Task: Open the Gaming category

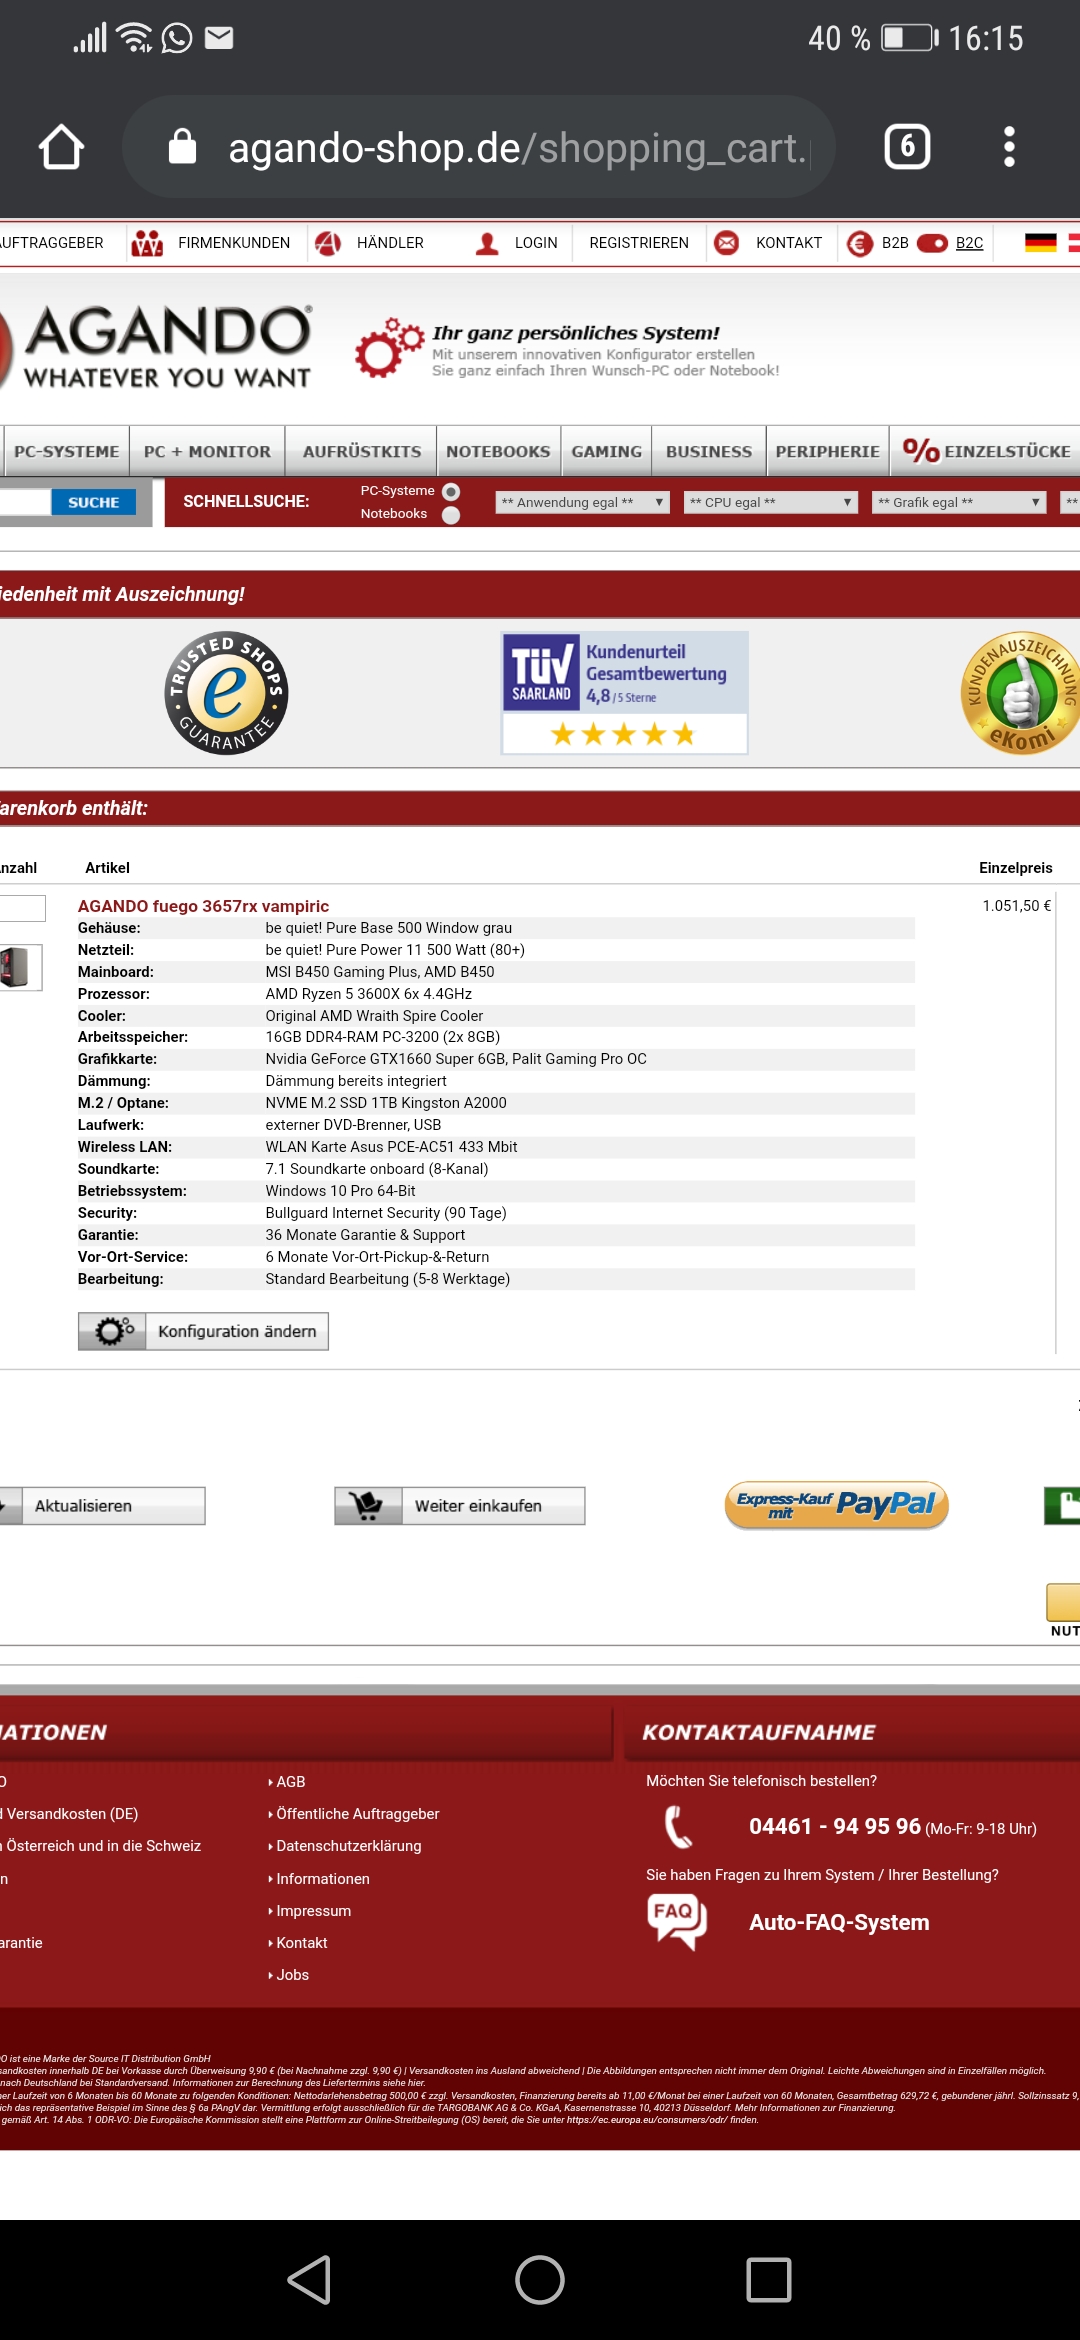Action: (606, 451)
